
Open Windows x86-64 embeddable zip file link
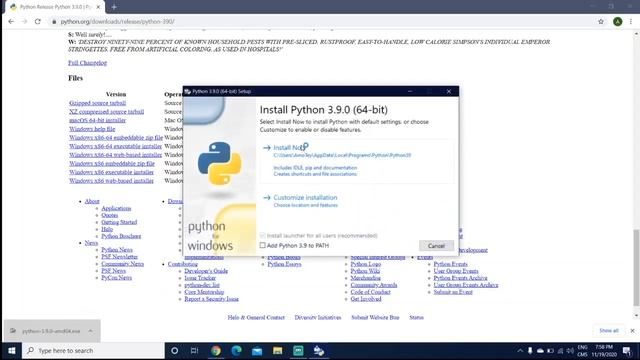(116, 138)
